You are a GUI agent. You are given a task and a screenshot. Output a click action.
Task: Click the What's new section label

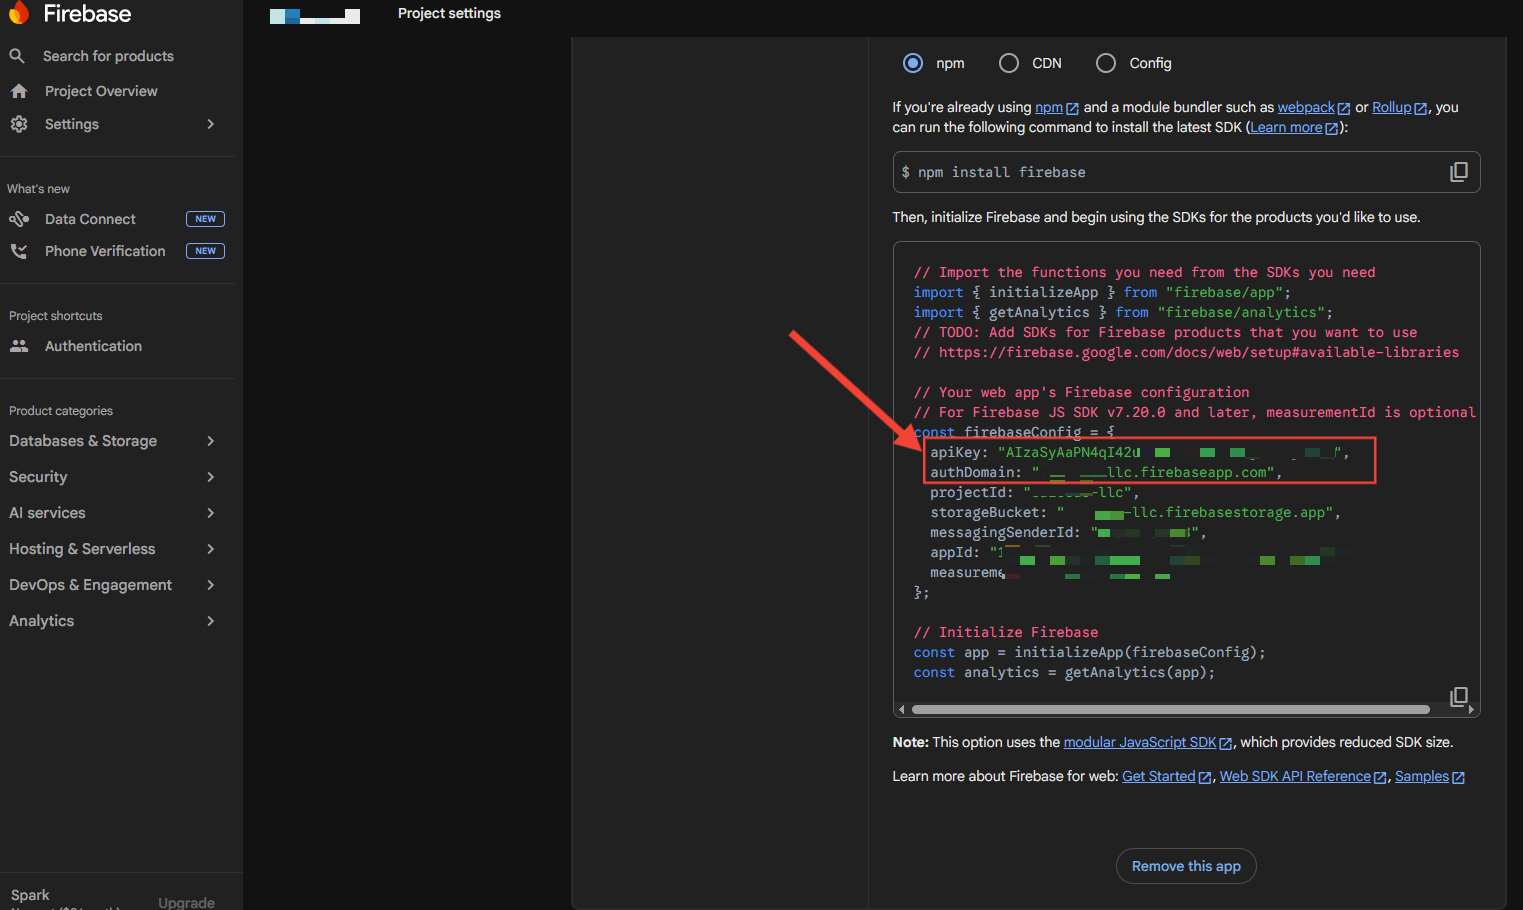[38, 189]
